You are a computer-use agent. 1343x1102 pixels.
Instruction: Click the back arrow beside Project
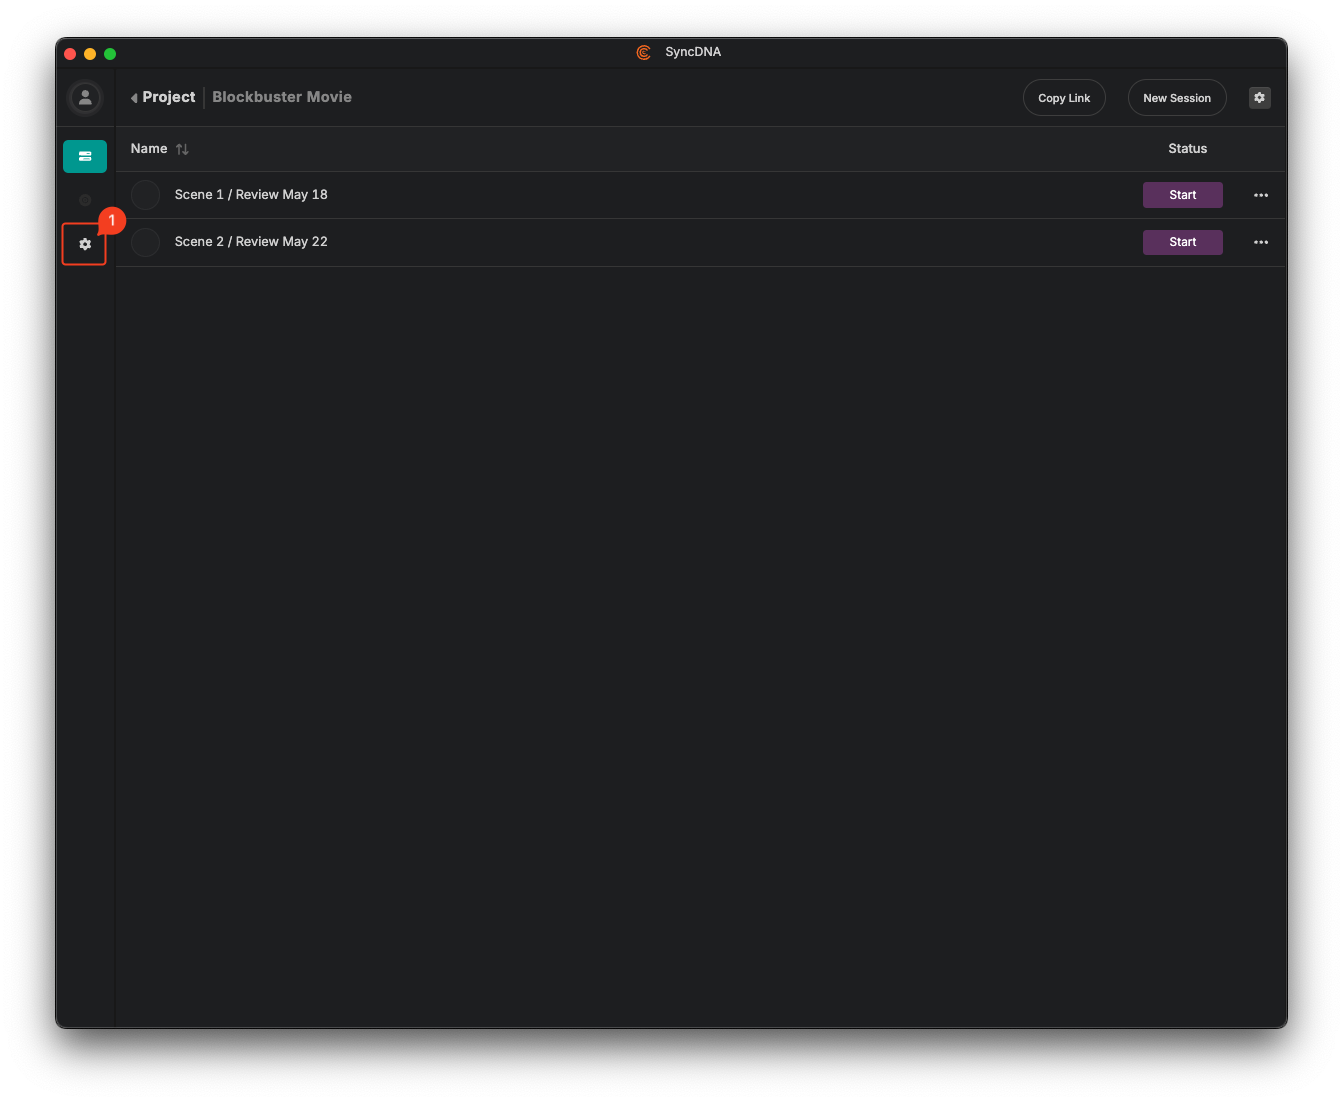[x=134, y=98]
